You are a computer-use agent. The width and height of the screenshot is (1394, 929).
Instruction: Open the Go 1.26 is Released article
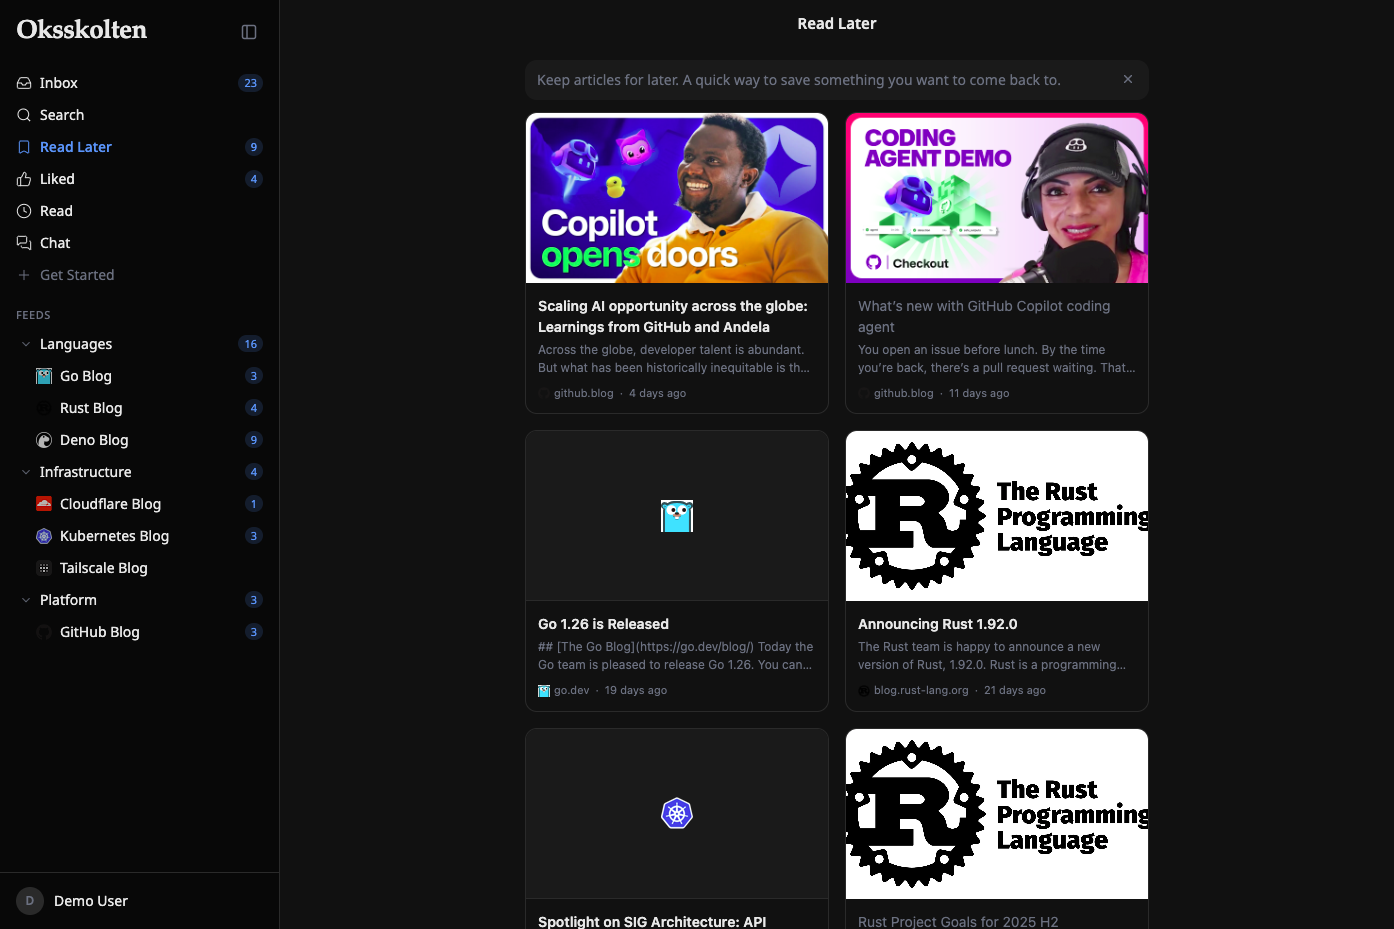[x=677, y=571]
